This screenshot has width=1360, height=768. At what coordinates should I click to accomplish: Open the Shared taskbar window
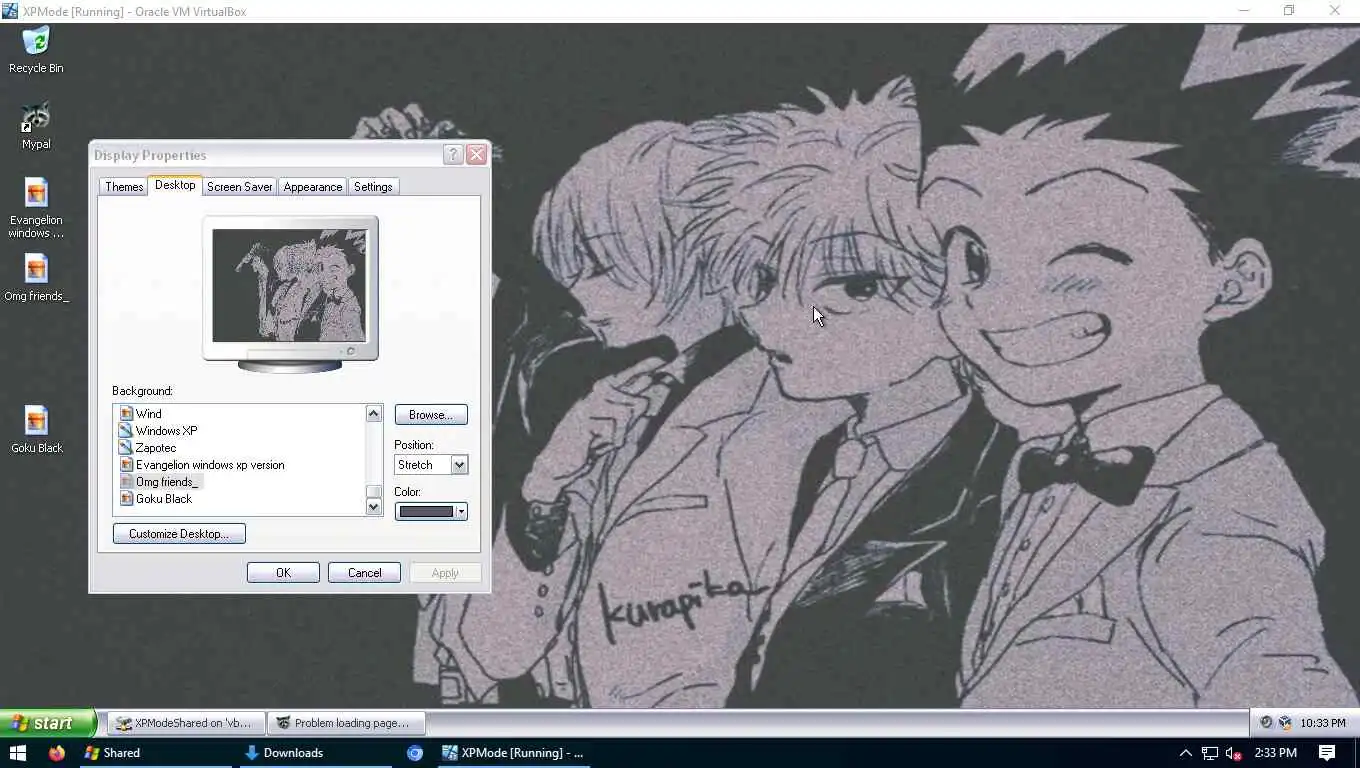[x=156, y=753]
